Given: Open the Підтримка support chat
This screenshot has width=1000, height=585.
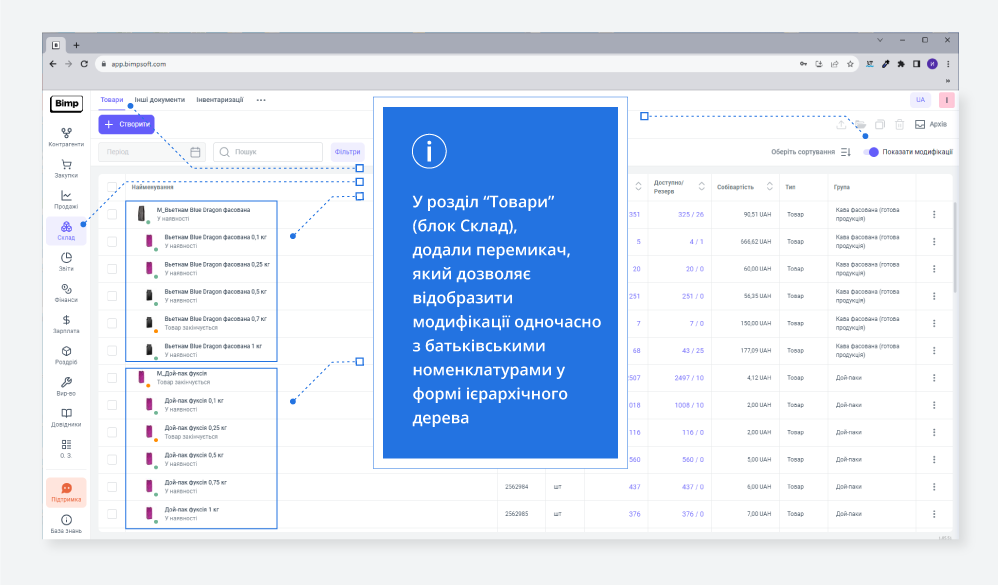Looking at the screenshot, I should point(66,492).
